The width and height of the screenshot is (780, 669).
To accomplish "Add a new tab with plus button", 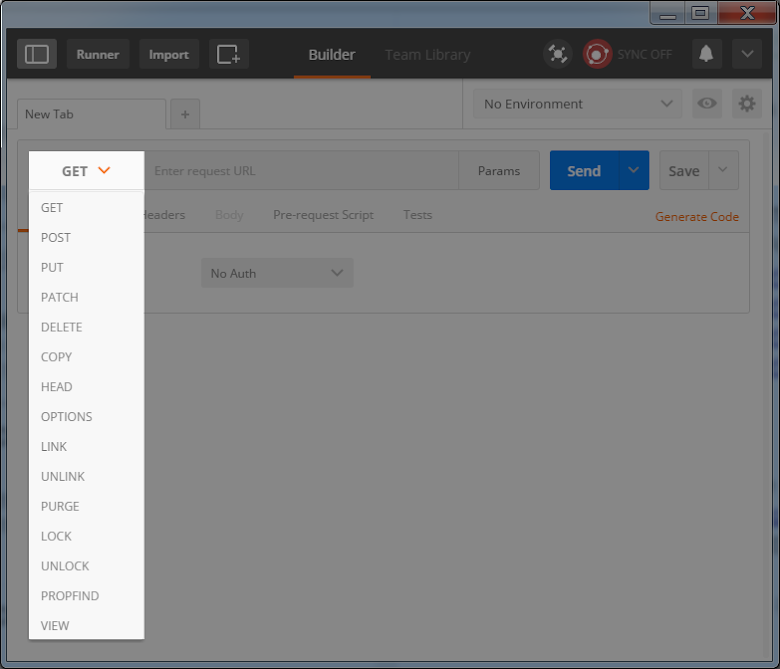I will (185, 114).
